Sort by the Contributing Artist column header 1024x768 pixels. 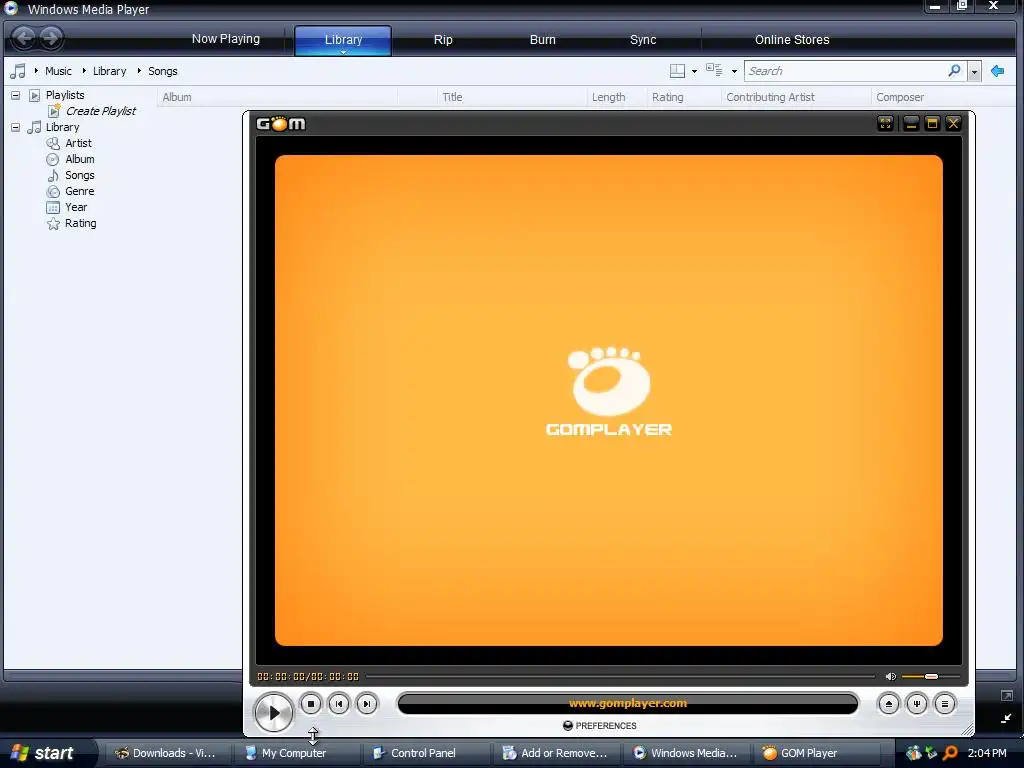point(795,97)
